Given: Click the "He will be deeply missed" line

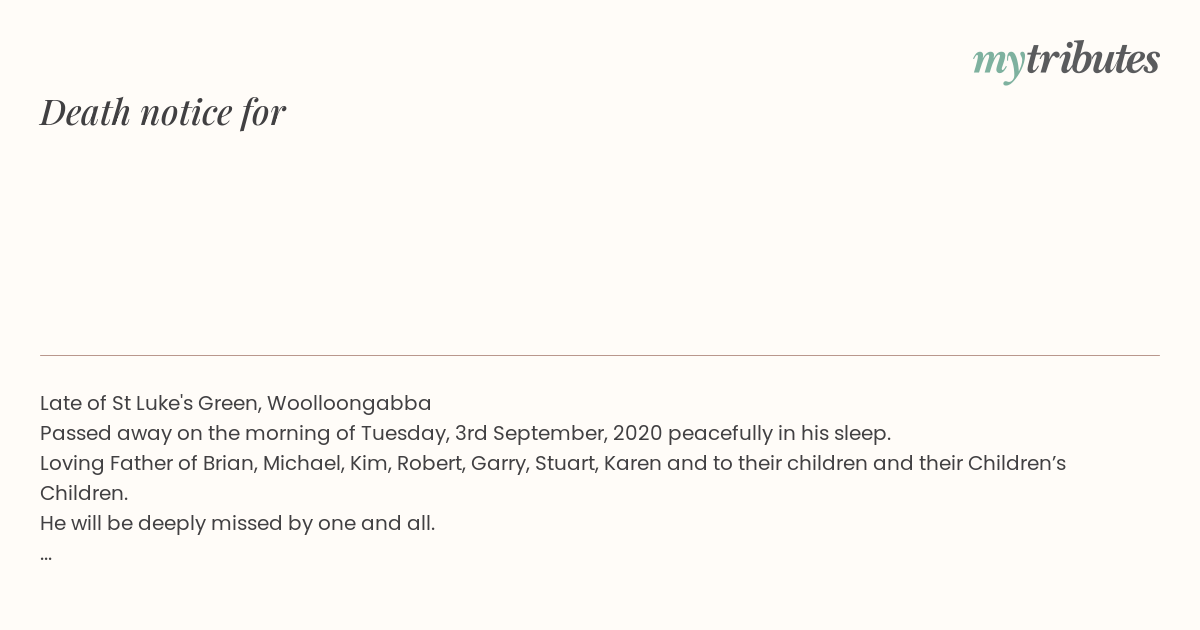Looking at the screenshot, I should pyautogui.click(x=238, y=524).
